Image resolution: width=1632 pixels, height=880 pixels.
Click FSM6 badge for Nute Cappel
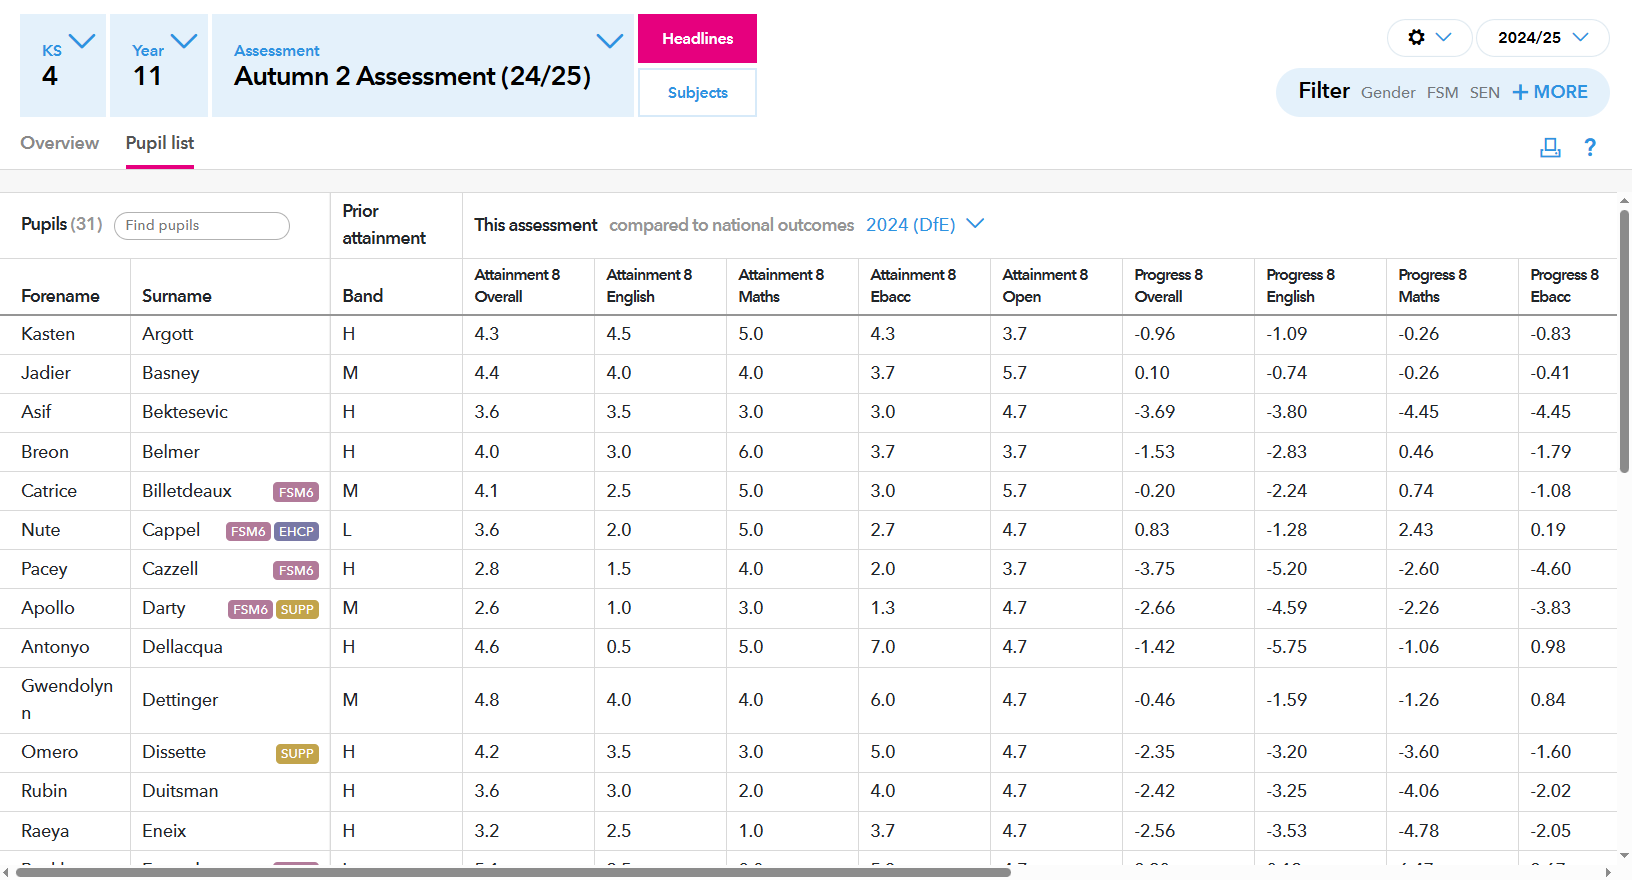248,531
